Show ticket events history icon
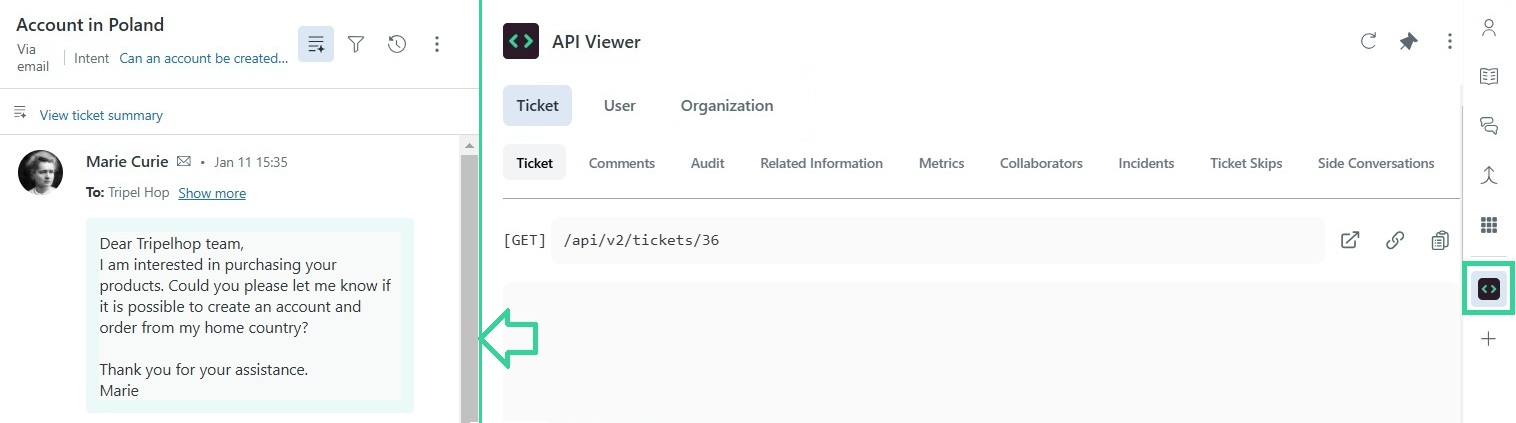Viewport: 1516px width, 423px height. click(x=397, y=44)
